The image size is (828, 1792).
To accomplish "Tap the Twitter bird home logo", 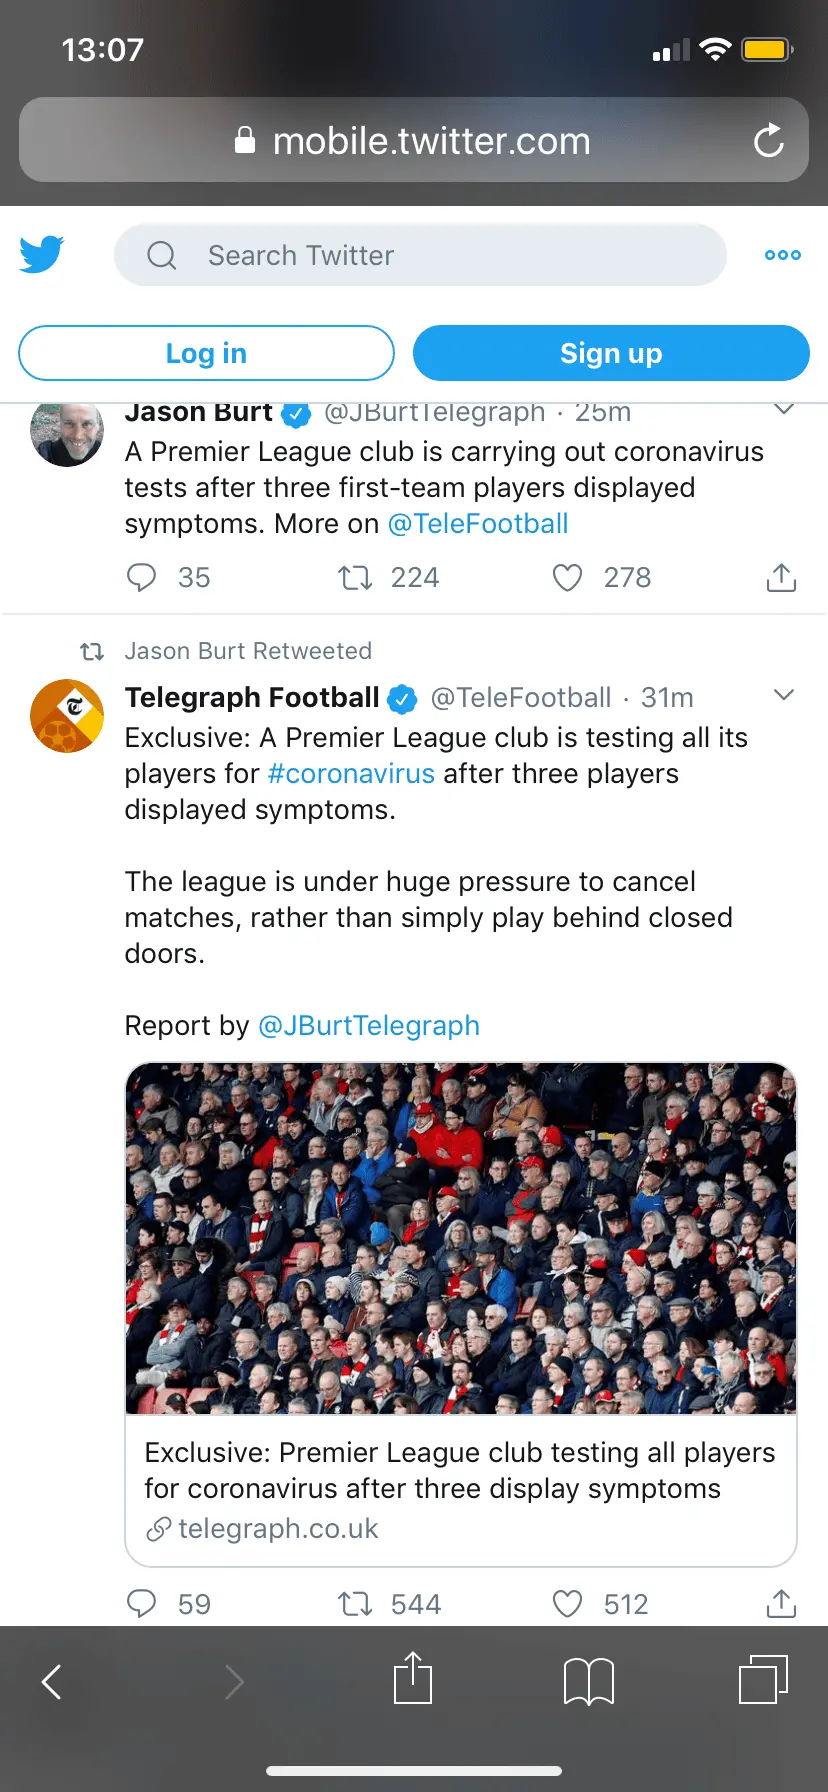I will [42, 254].
